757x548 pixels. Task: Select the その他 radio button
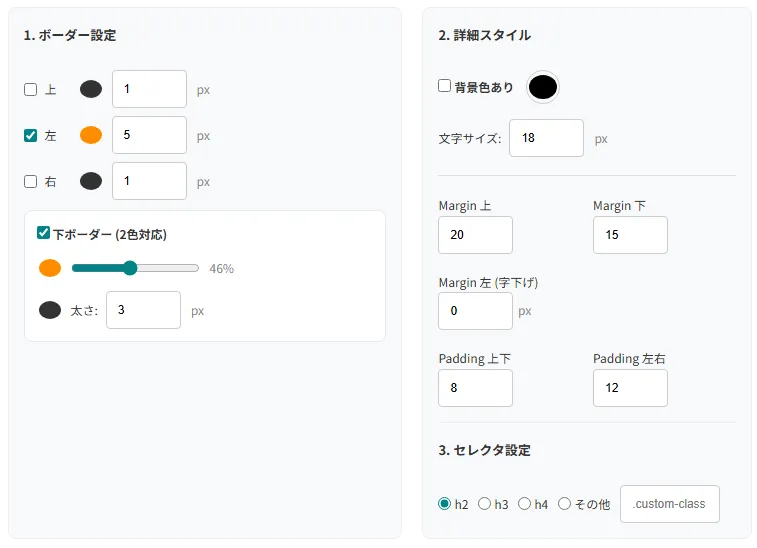pyautogui.click(x=565, y=504)
